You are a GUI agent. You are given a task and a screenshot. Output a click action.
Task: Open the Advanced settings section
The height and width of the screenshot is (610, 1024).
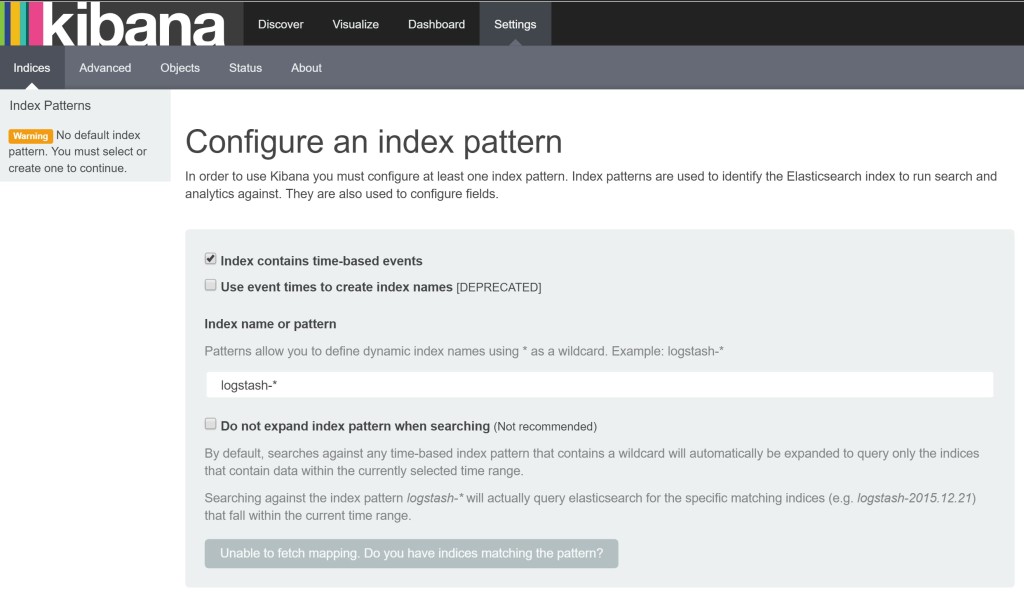[x=105, y=68]
